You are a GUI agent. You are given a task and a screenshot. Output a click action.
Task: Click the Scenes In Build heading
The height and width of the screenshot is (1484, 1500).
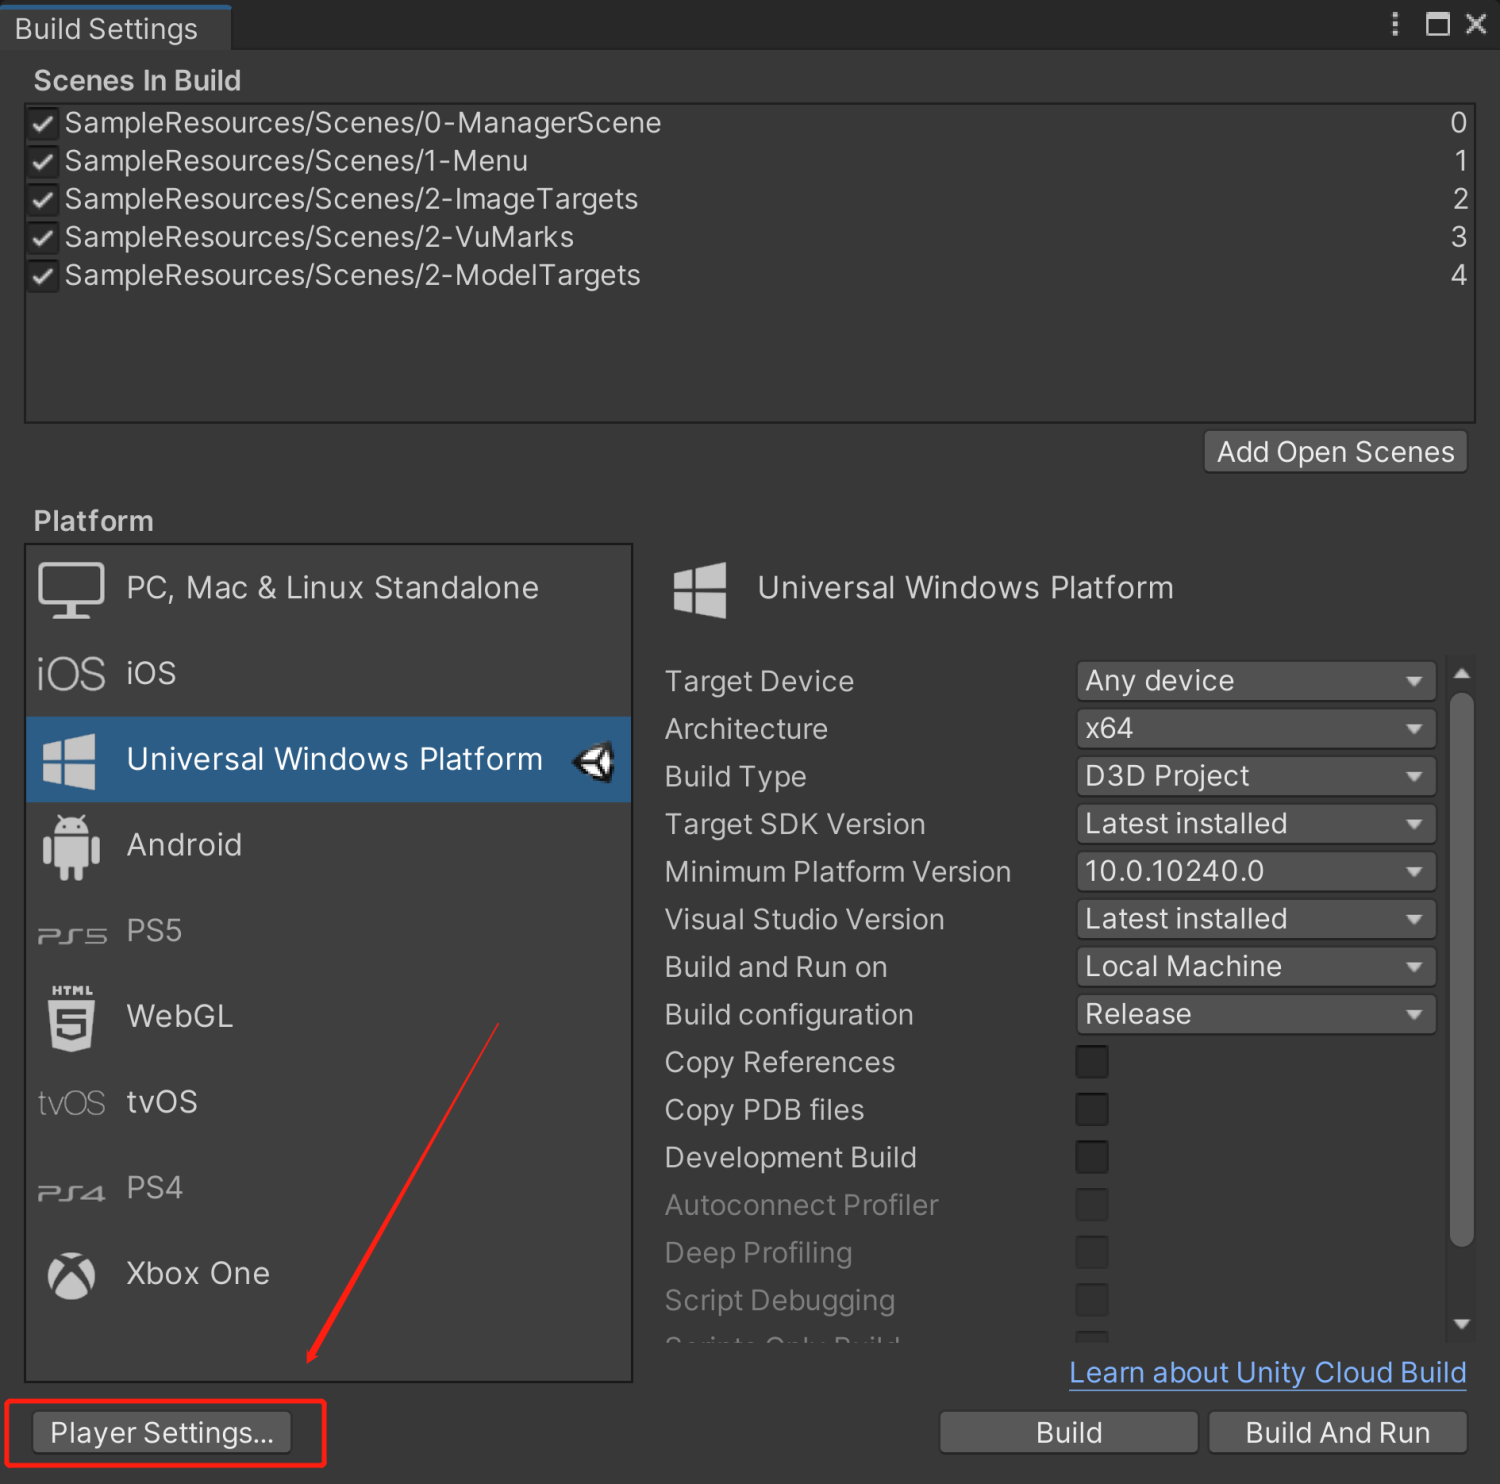(137, 80)
